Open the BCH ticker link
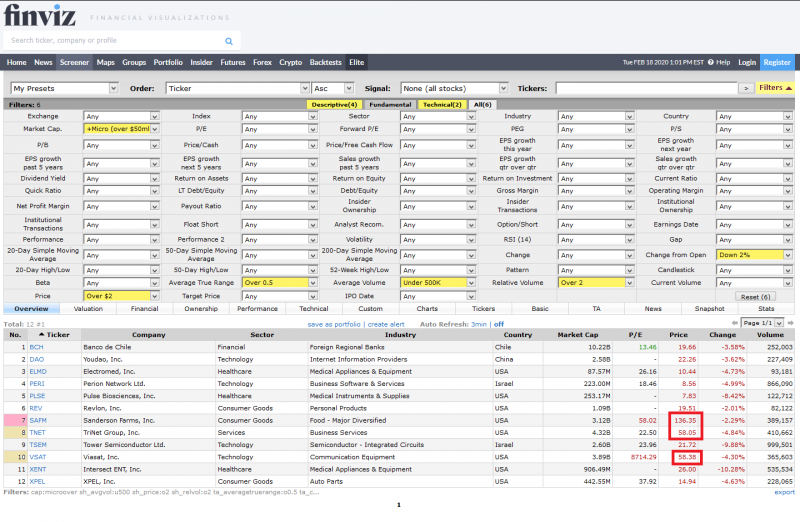The width and height of the screenshot is (800, 522). tap(36, 347)
